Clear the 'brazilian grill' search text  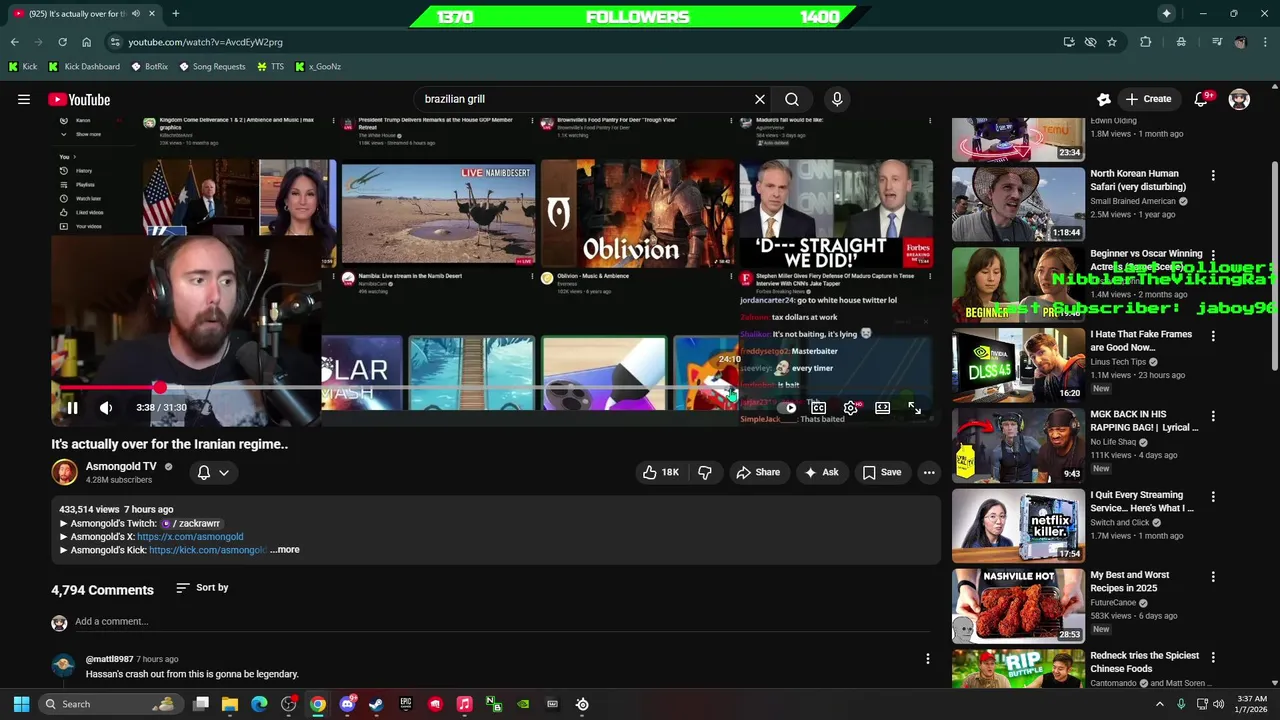coord(760,99)
